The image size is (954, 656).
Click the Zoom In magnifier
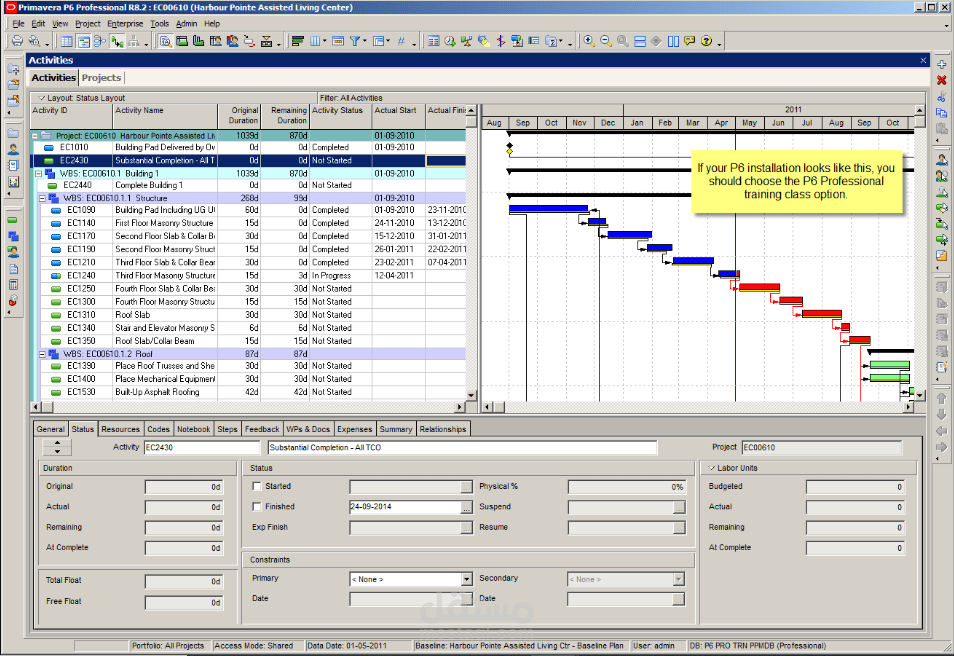click(x=589, y=41)
